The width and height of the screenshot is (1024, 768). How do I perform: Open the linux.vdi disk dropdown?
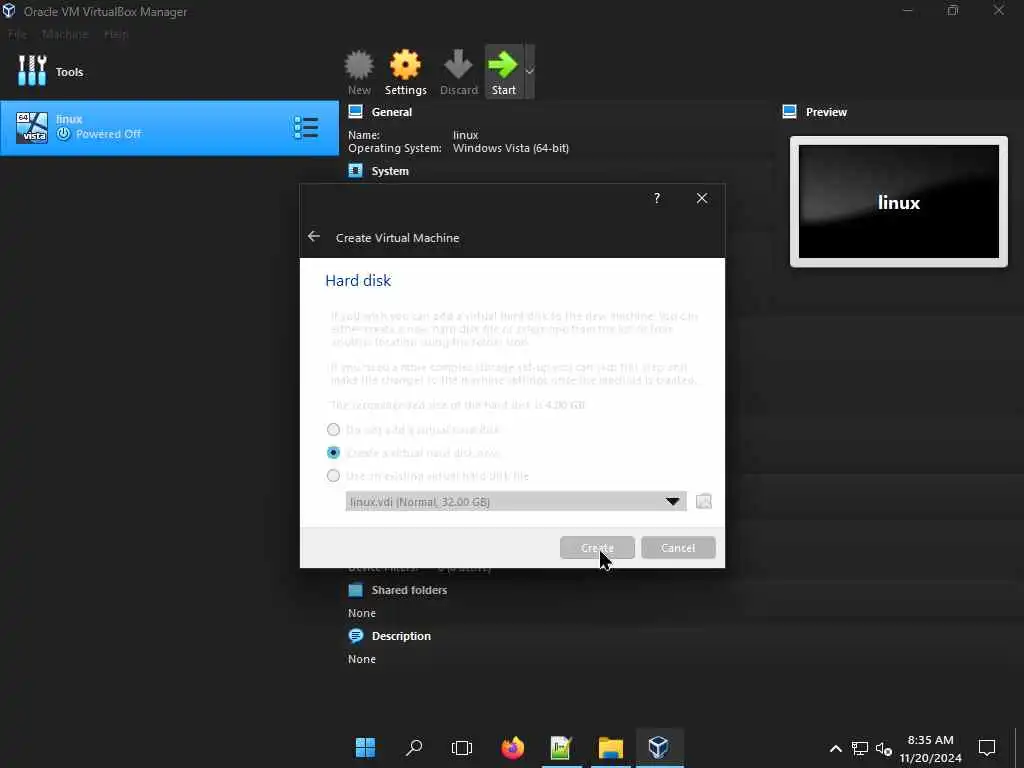click(x=516, y=502)
